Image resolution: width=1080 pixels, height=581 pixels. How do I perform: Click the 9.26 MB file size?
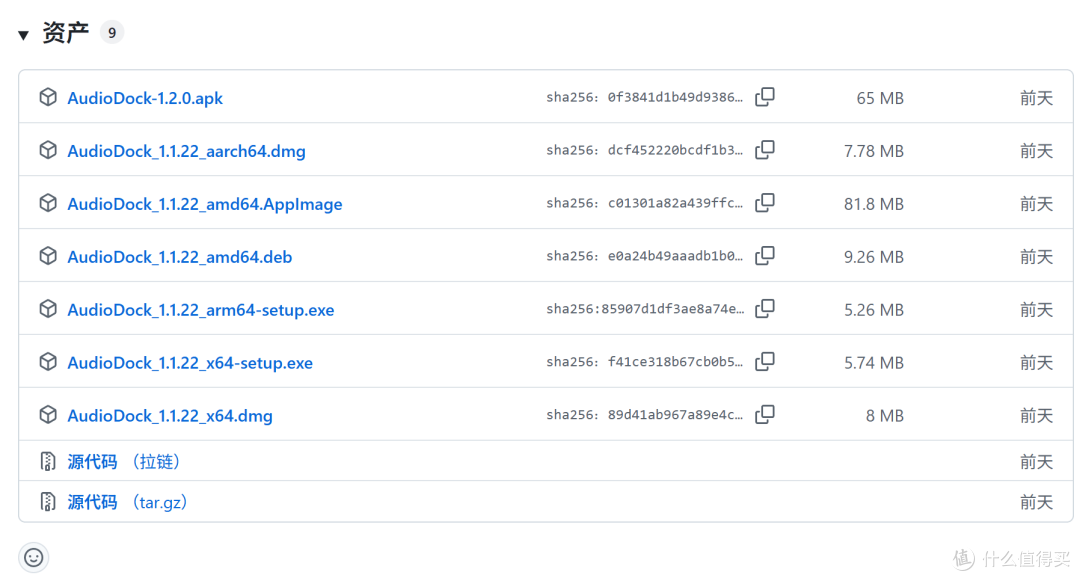coord(873,257)
